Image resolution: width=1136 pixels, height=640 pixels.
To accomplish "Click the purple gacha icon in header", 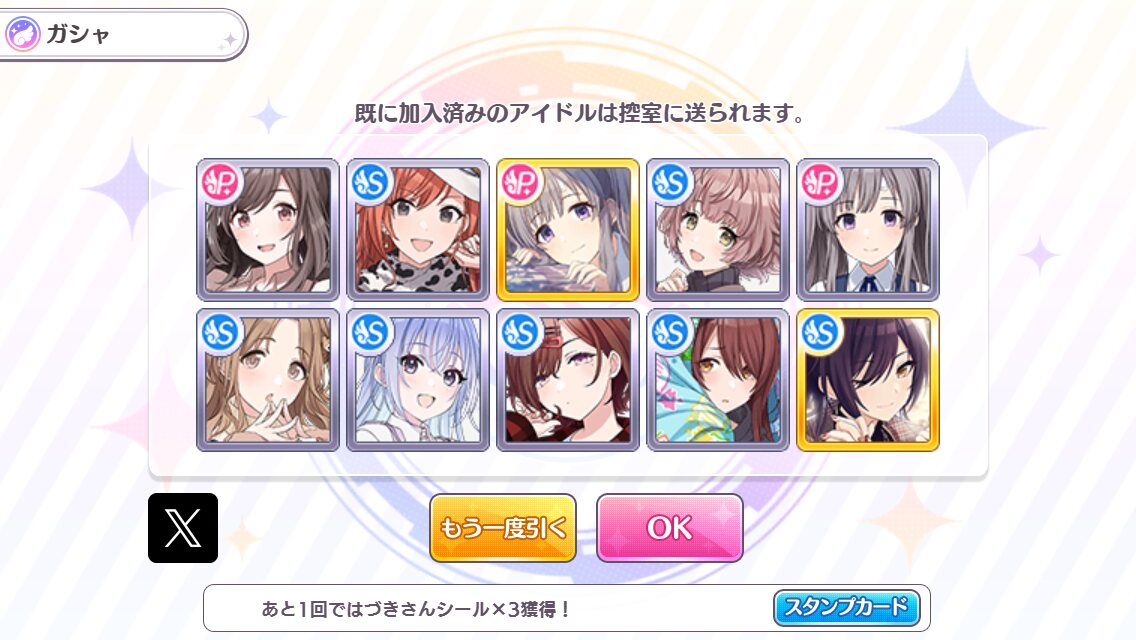I will (22, 34).
